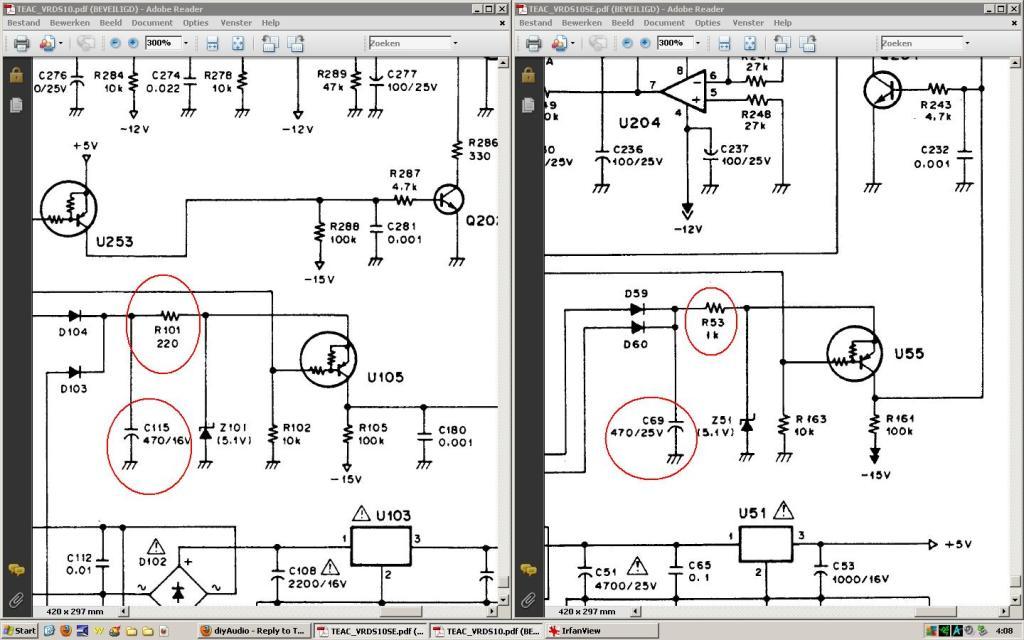Expand the zoom percentage dropdown in the VRDS10 window

(185, 43)
